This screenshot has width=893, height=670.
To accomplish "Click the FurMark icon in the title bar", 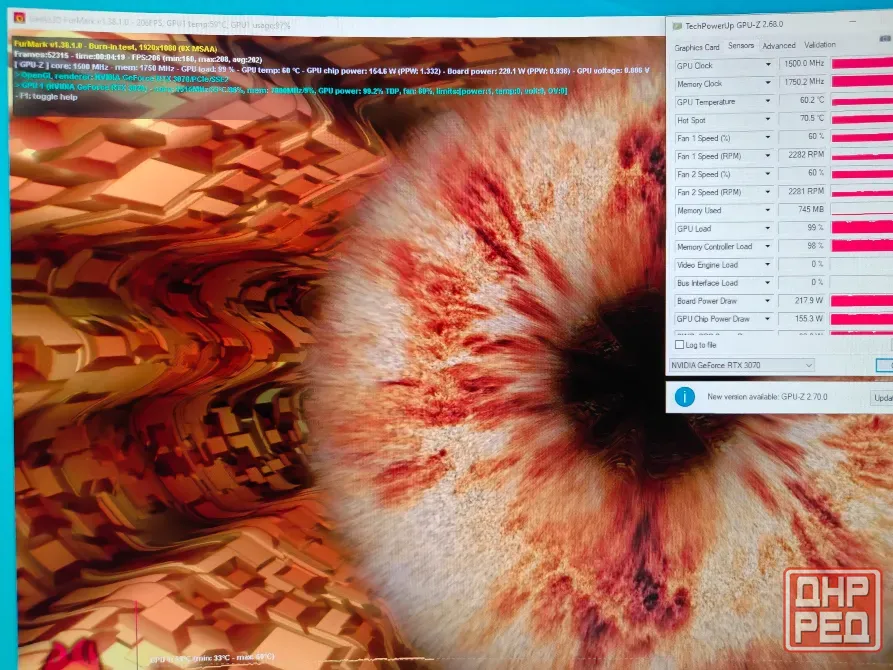I will click(19, 18).
